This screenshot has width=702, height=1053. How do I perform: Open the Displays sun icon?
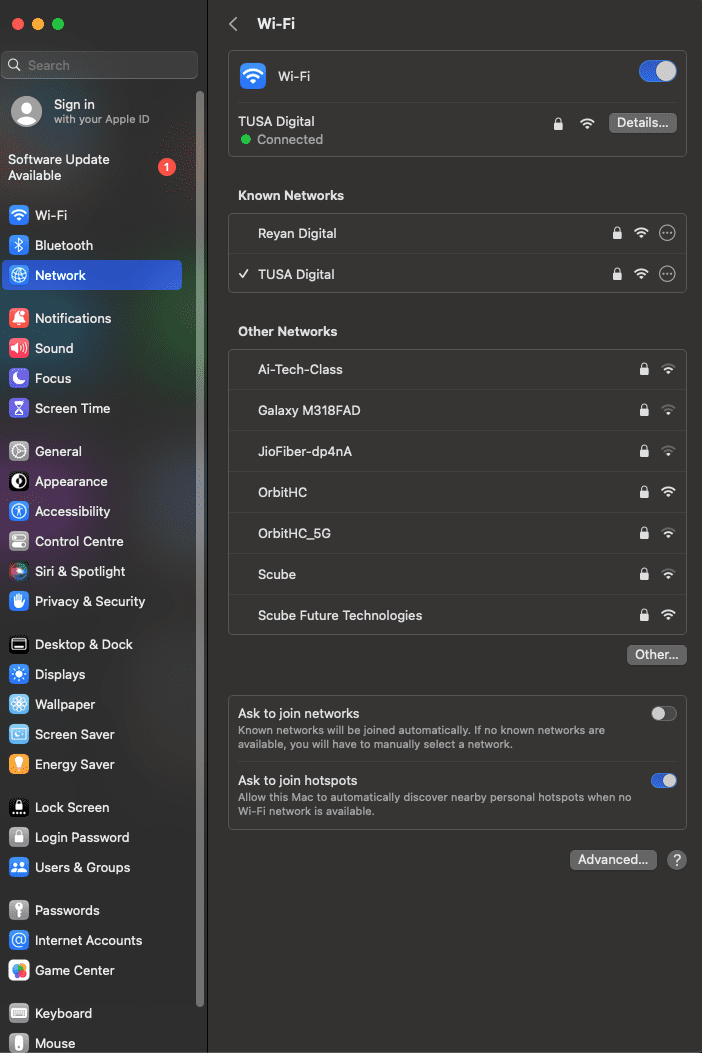tap(19, 674)
